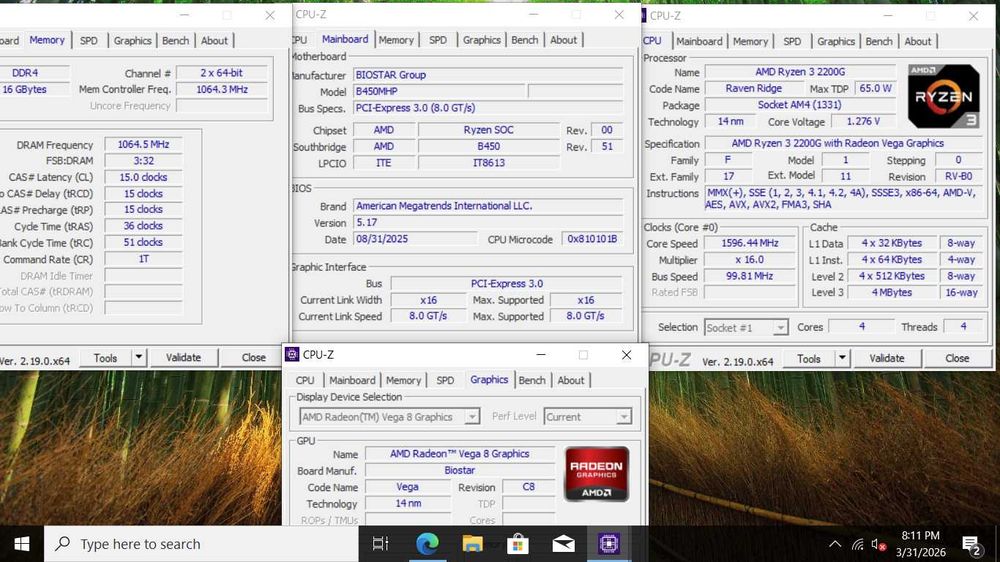The height and width of the screenshot is (562, 1000).
Task: Open Graphics tab in Memory window
Action: point(133,41)
